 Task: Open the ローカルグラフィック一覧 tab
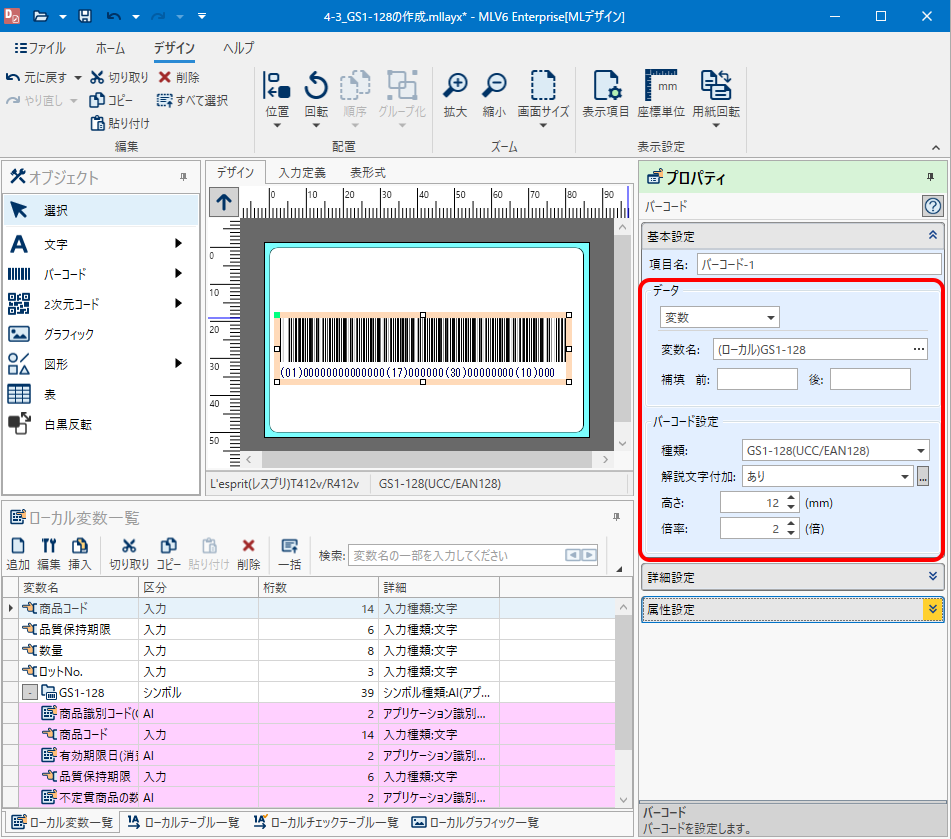[475, 823]
